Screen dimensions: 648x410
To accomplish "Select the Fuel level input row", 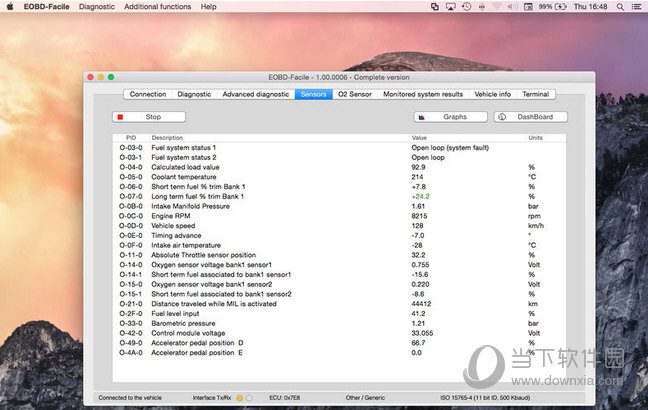I will [339, 314].
